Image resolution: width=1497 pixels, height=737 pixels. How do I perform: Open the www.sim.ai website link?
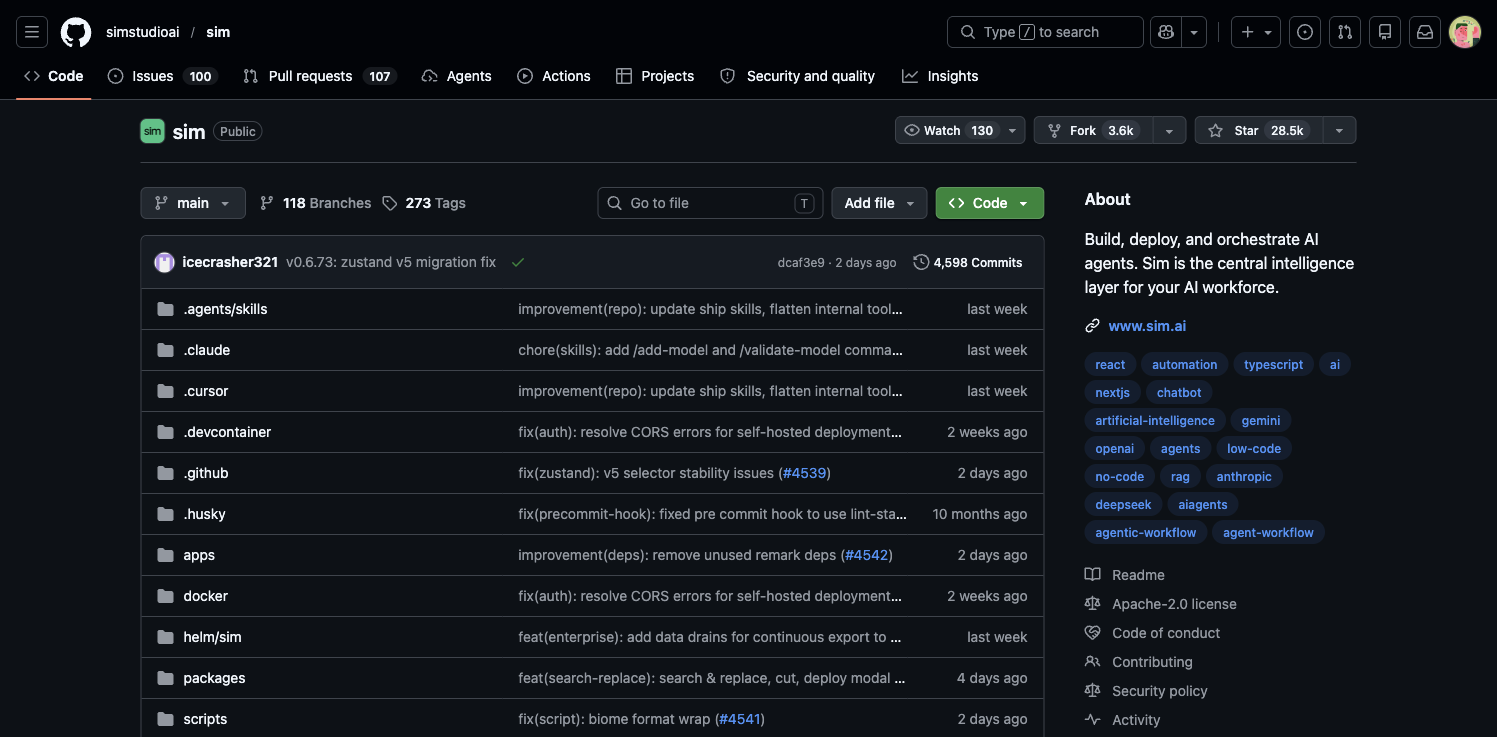(x=1147, y=326)
